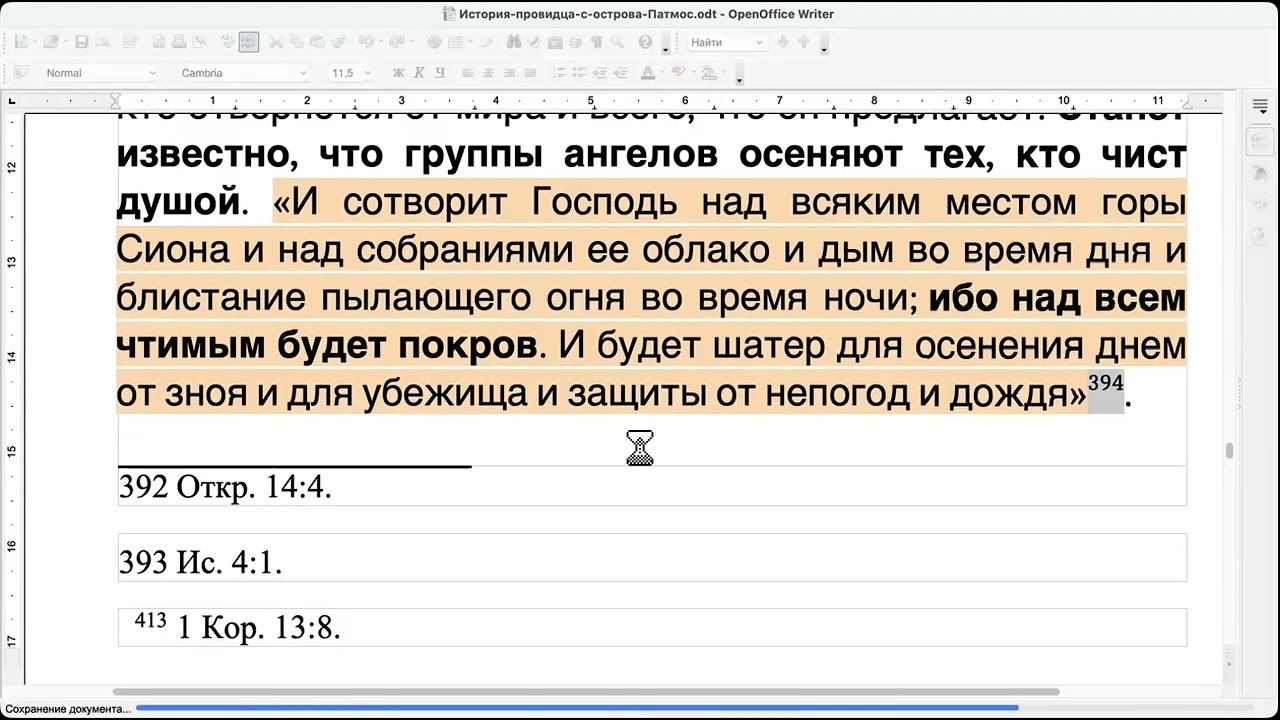
Task: Toggle Justified alignment
Action: coord(530,72)
